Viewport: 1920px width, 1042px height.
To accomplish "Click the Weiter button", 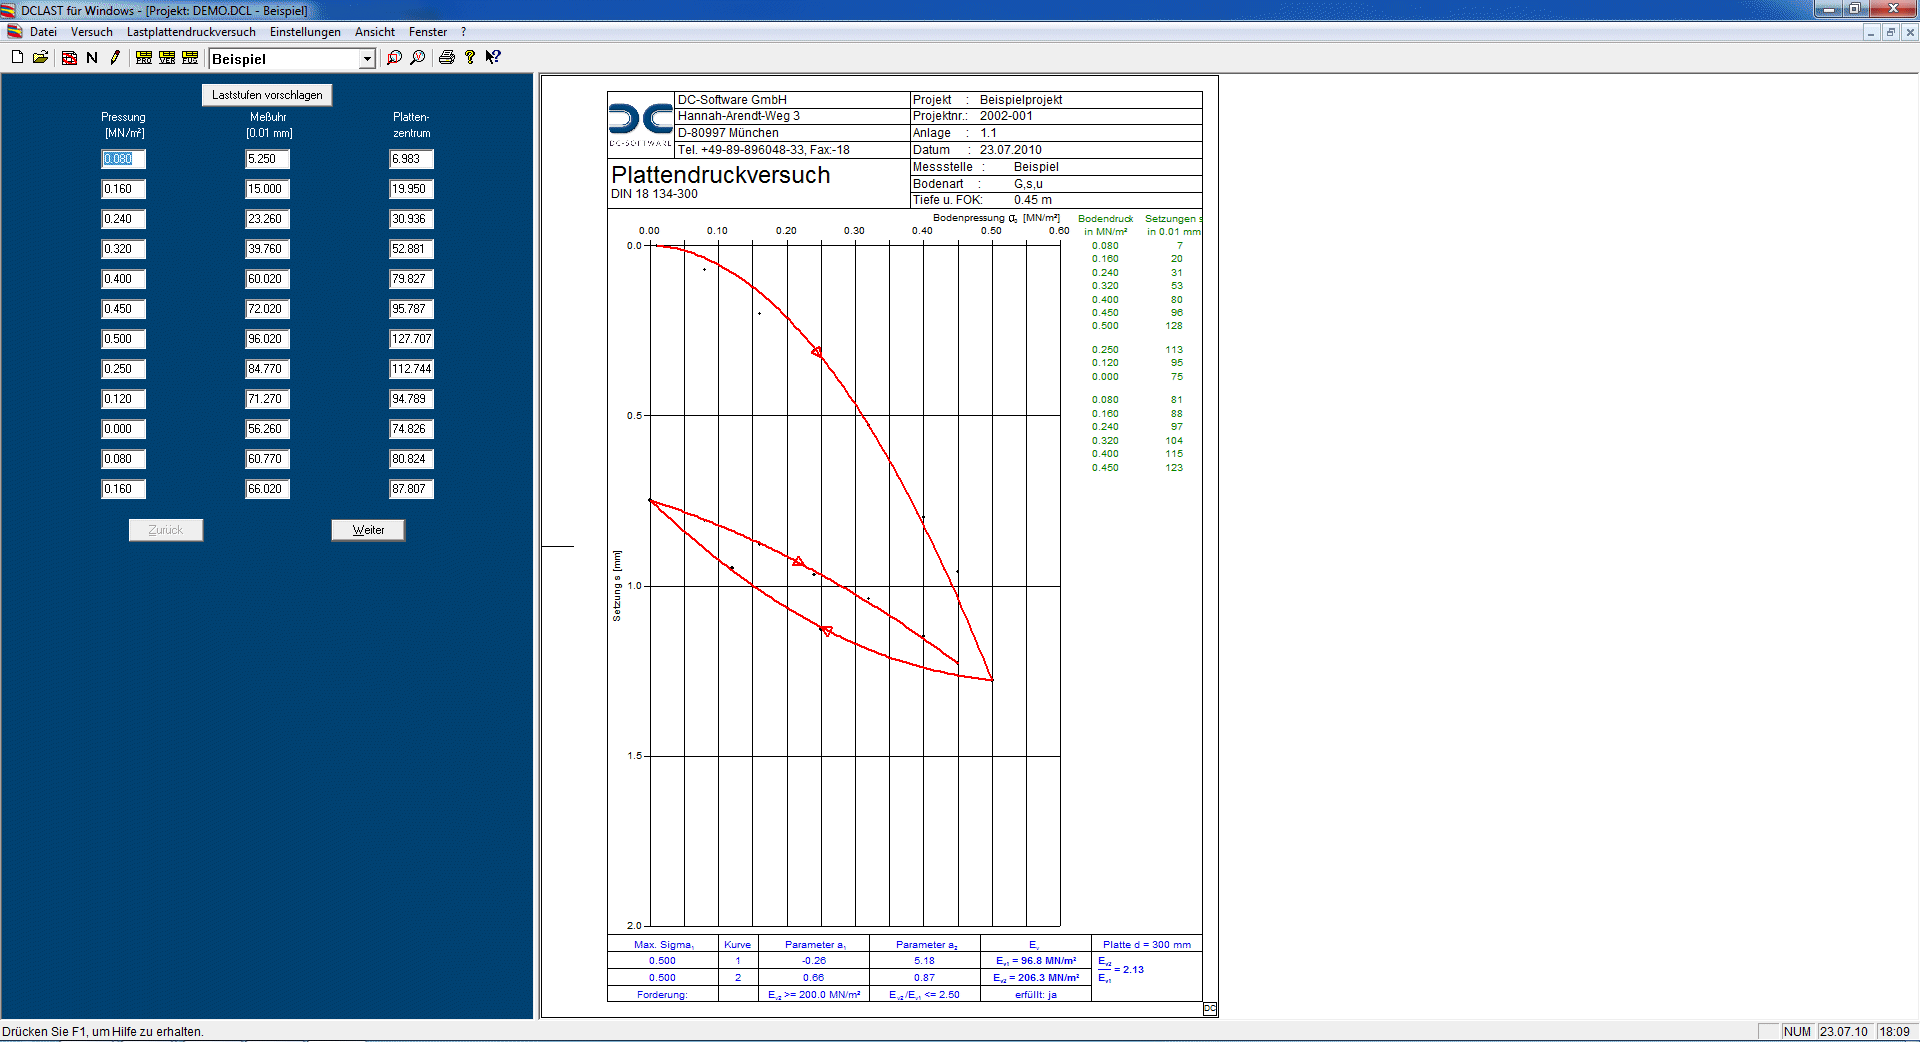I will click(x=368, y=530).
